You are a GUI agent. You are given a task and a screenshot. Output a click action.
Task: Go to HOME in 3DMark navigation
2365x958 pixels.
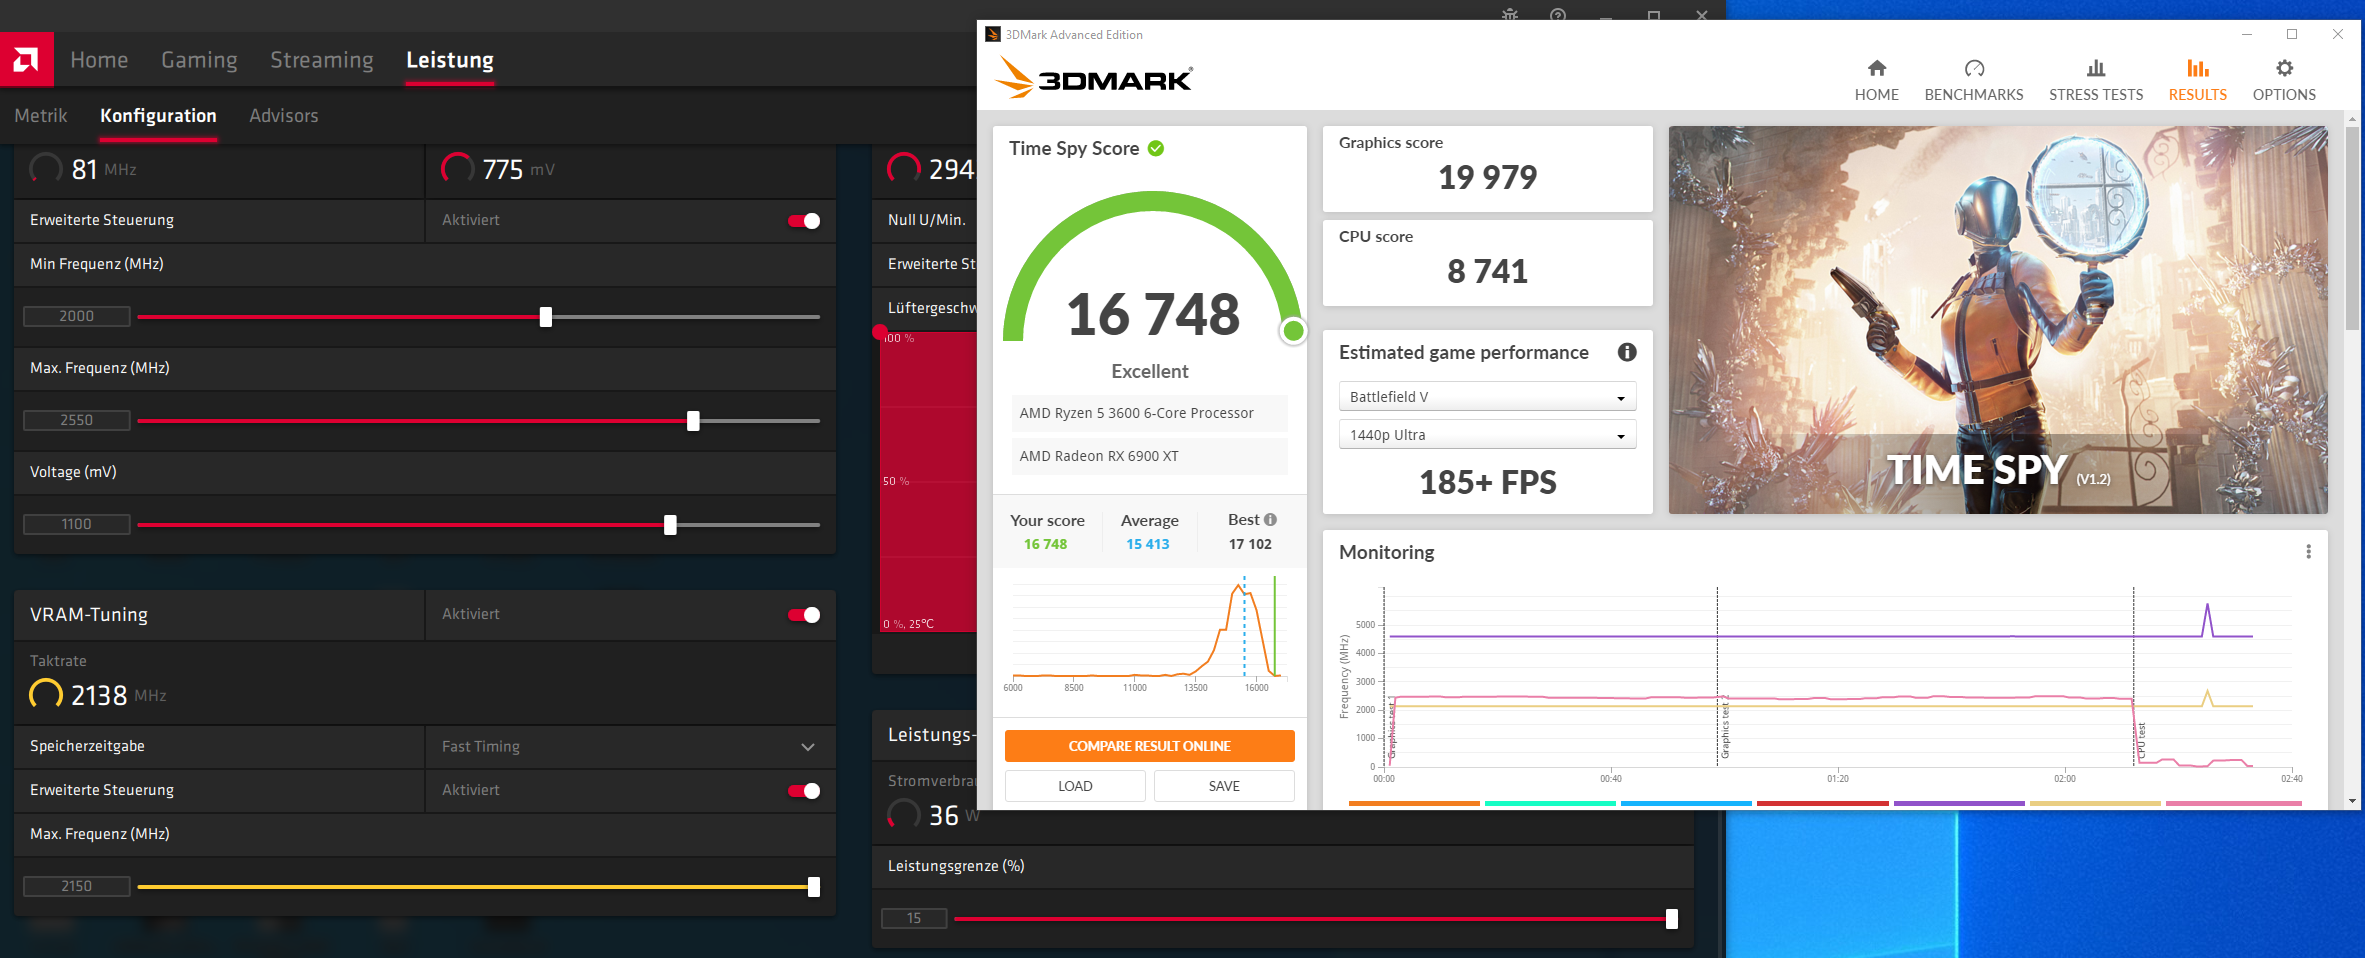[1876, 80]
